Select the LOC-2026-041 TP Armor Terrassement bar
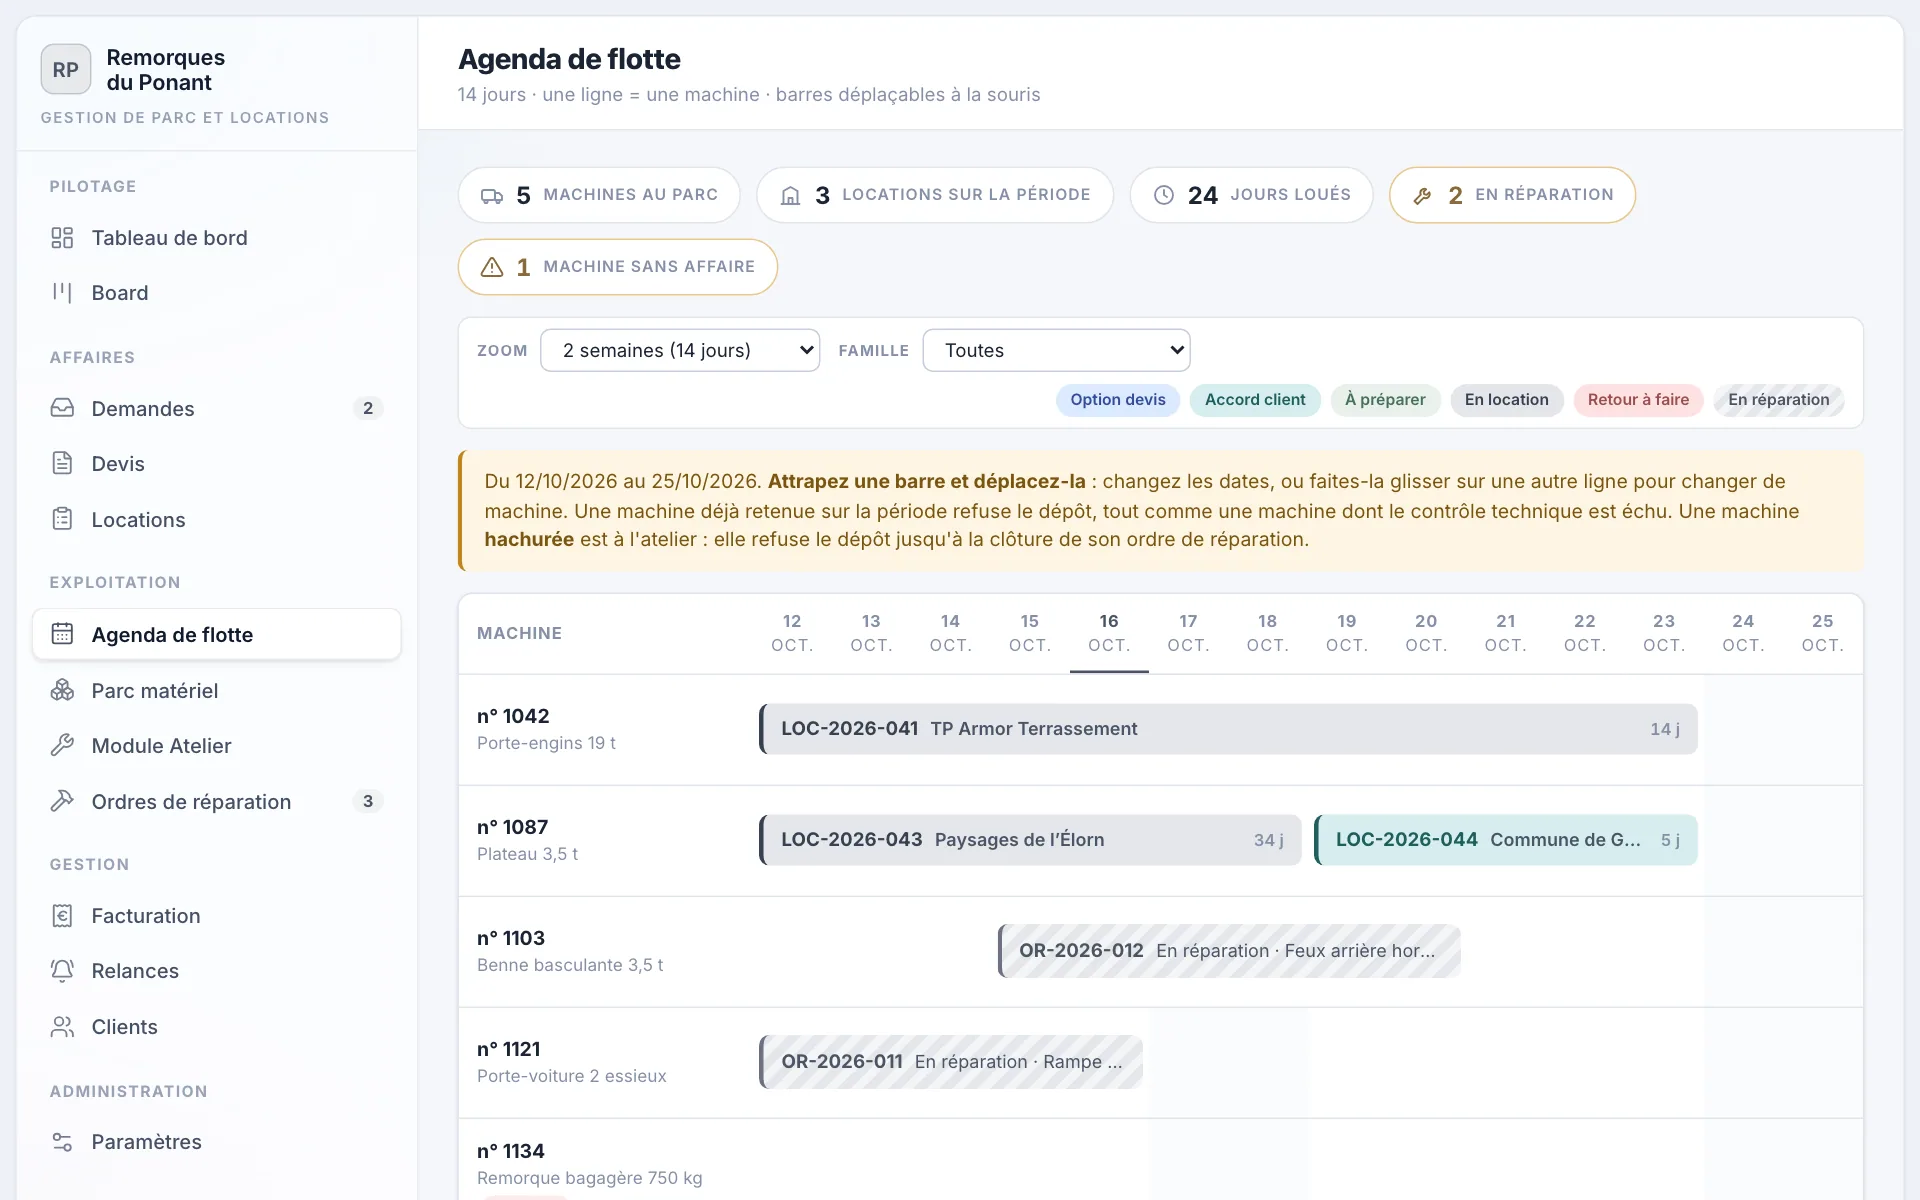The image size is (1920, 1200). [1228, 729]
